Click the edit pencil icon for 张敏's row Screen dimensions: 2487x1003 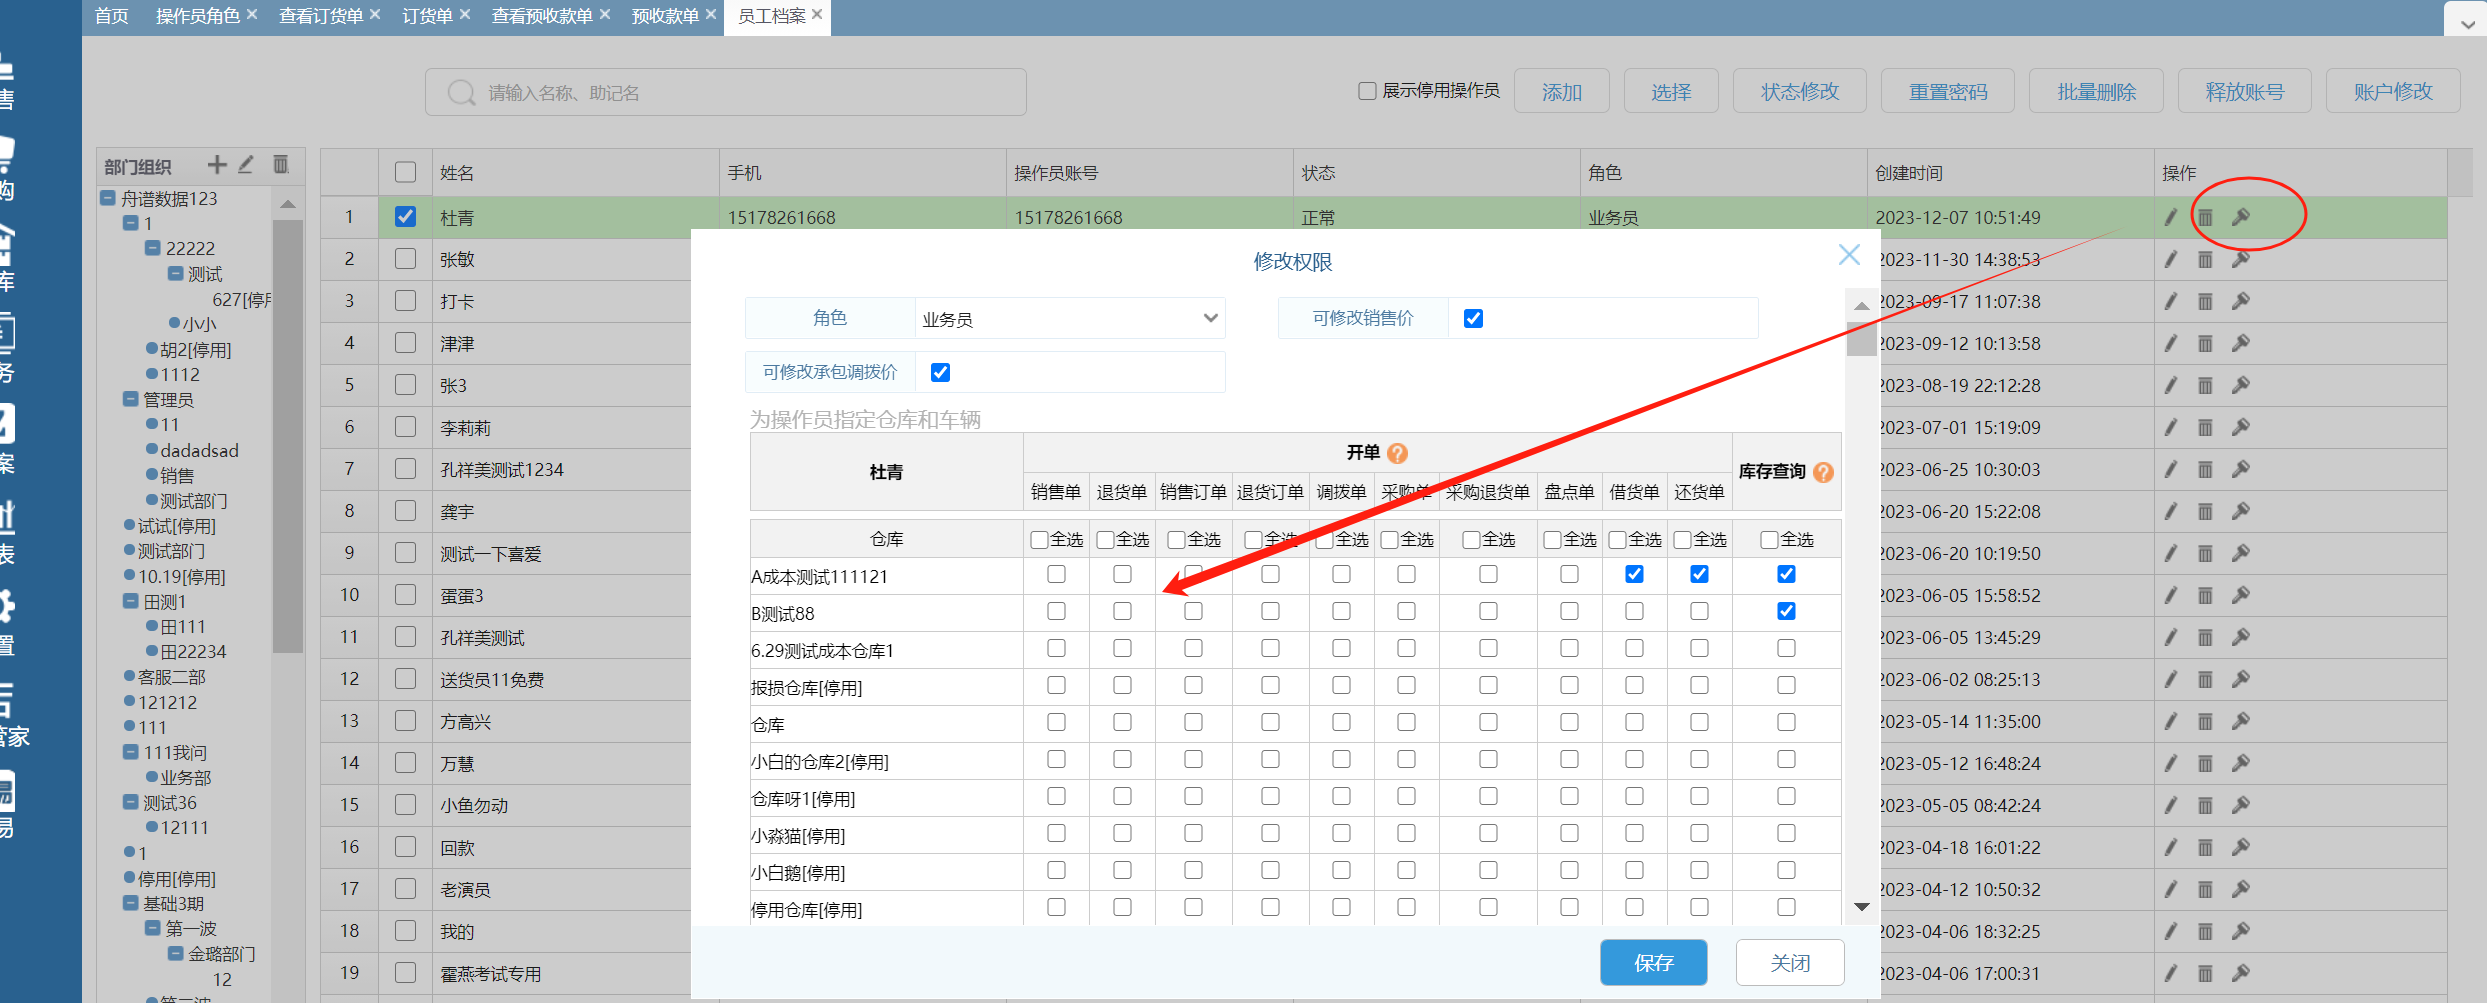pos(2170,260)
